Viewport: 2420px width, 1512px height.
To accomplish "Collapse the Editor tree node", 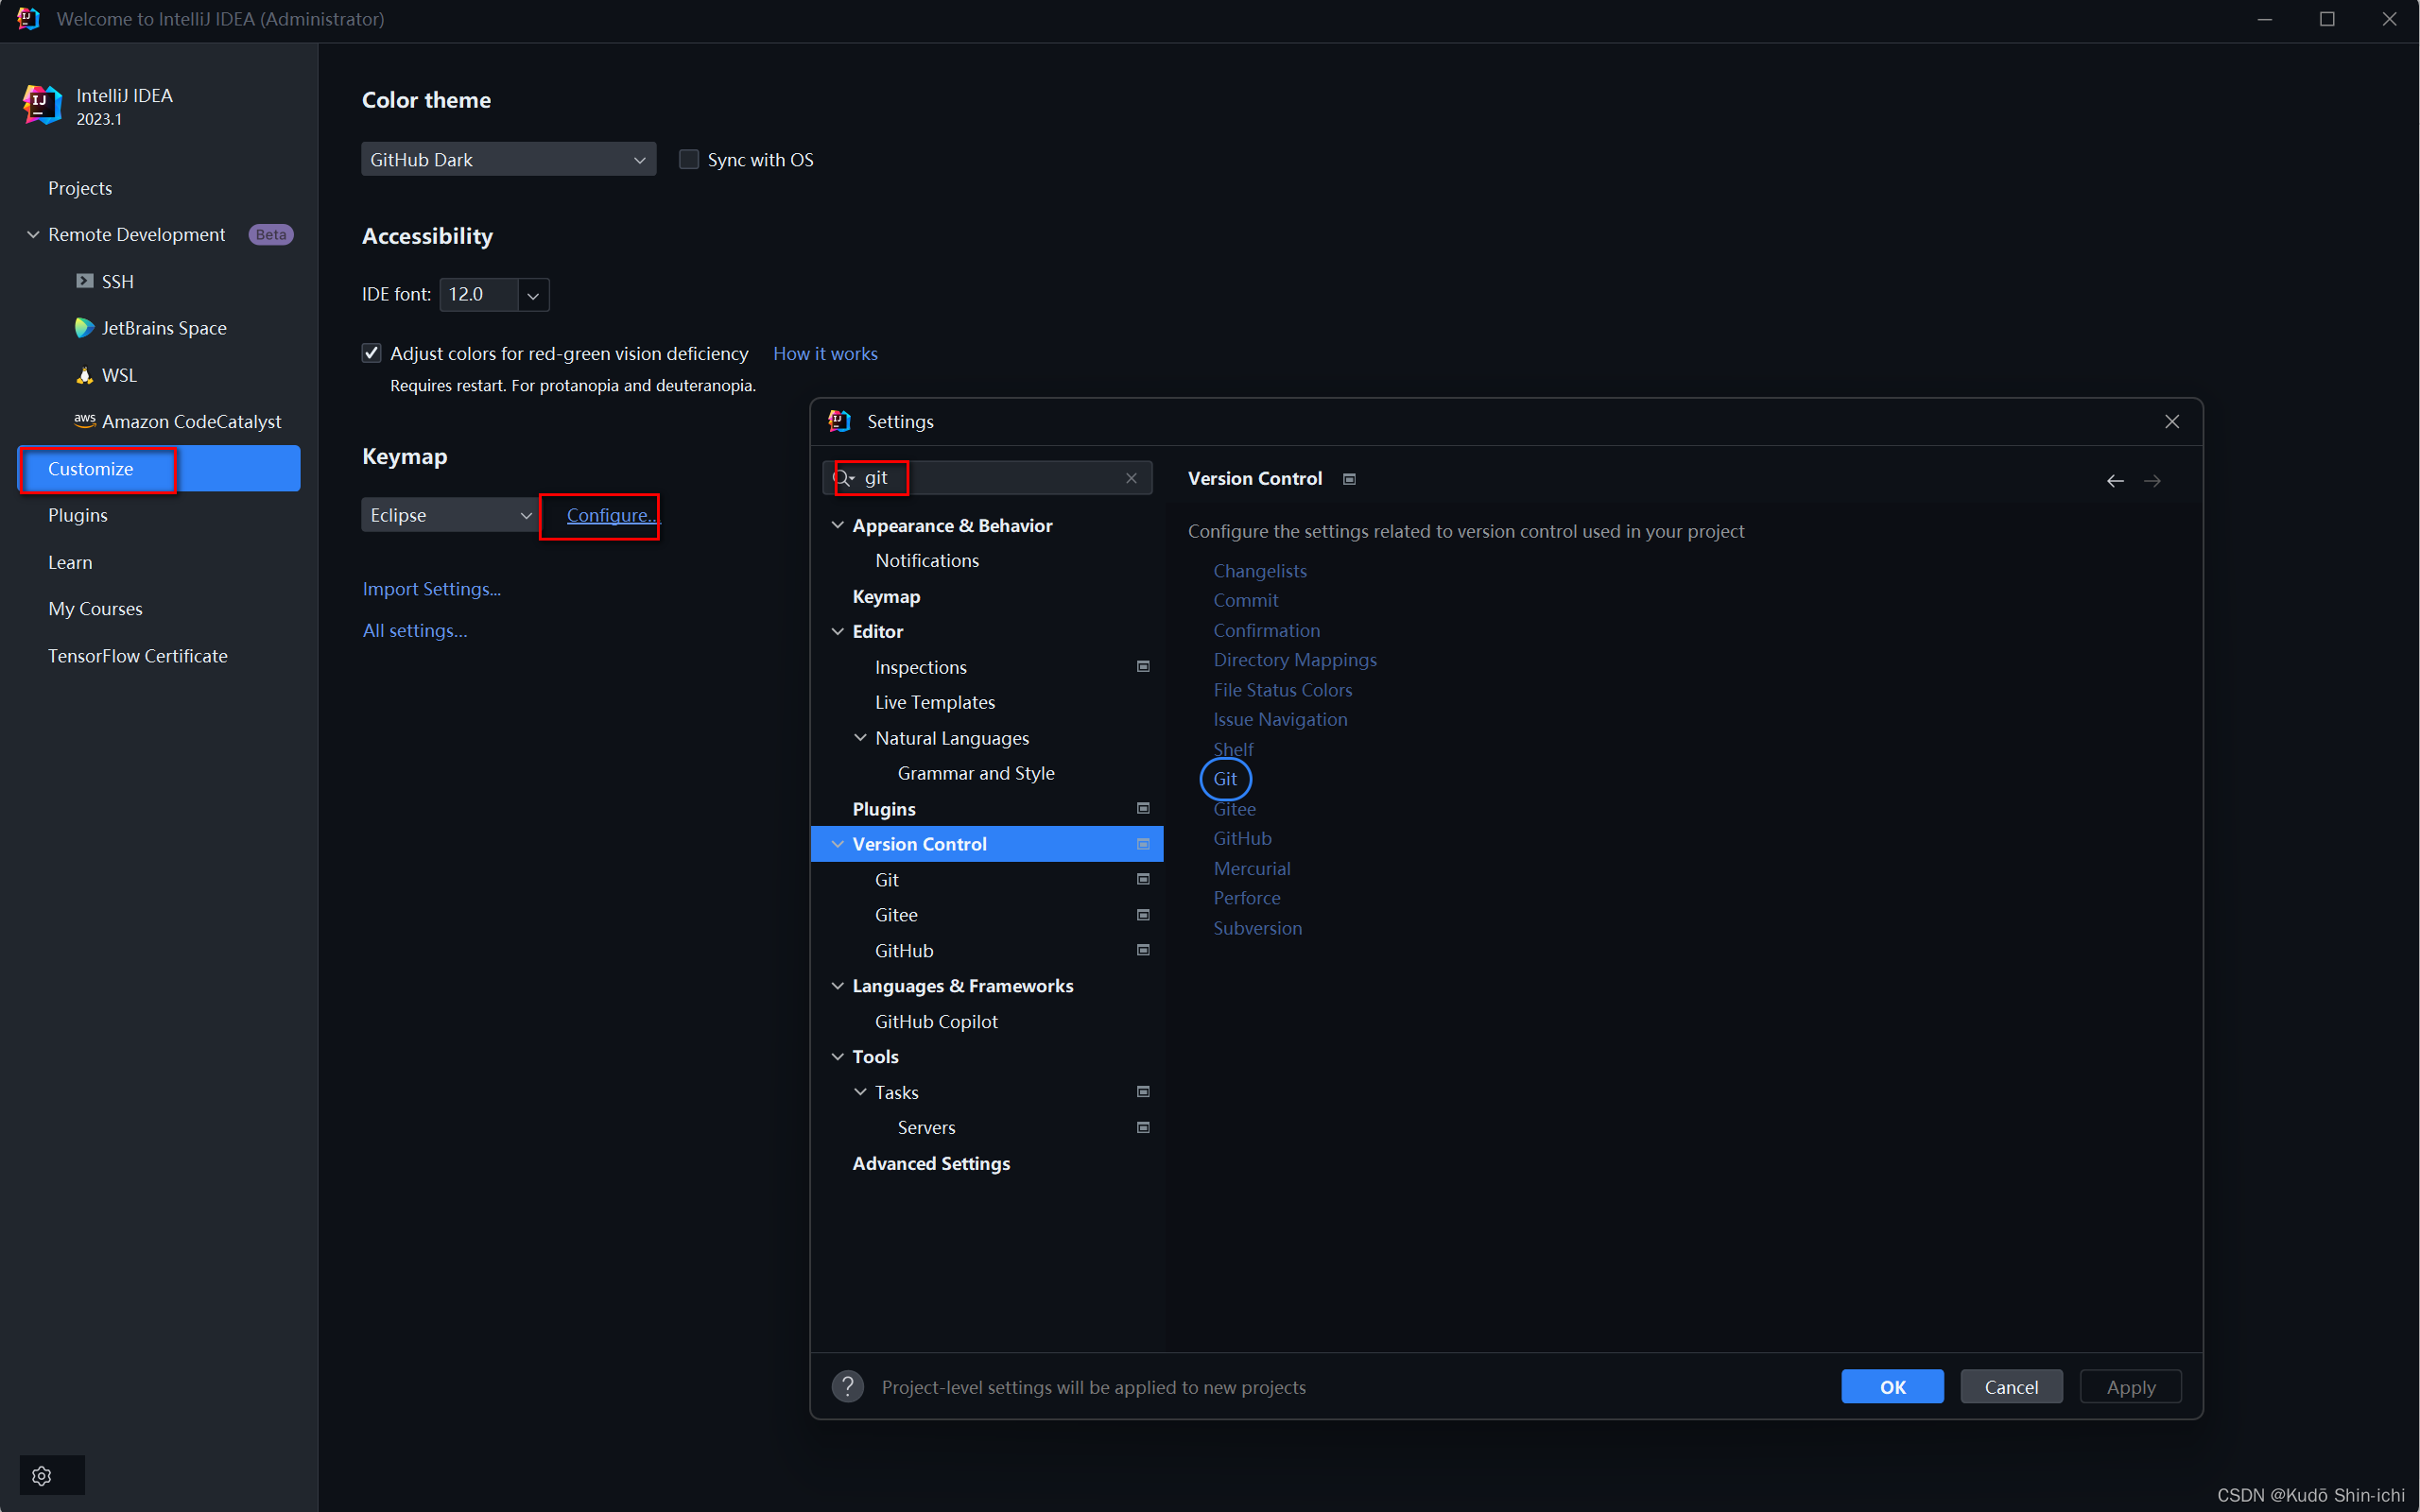I will pyautogui.click(x=838, y=631).
